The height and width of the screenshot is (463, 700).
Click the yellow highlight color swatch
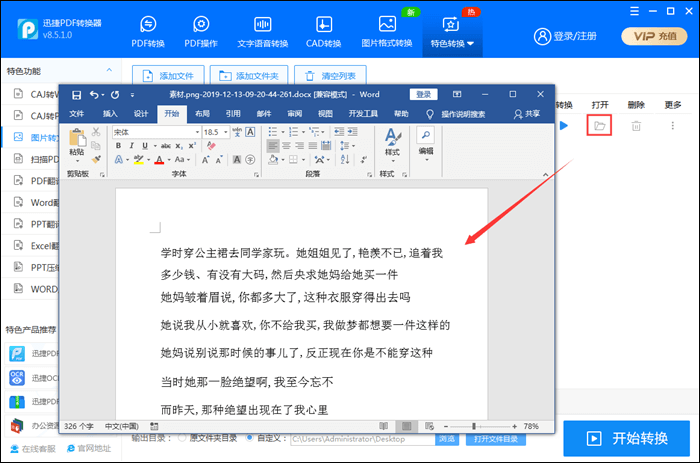[x=139, y=160]
